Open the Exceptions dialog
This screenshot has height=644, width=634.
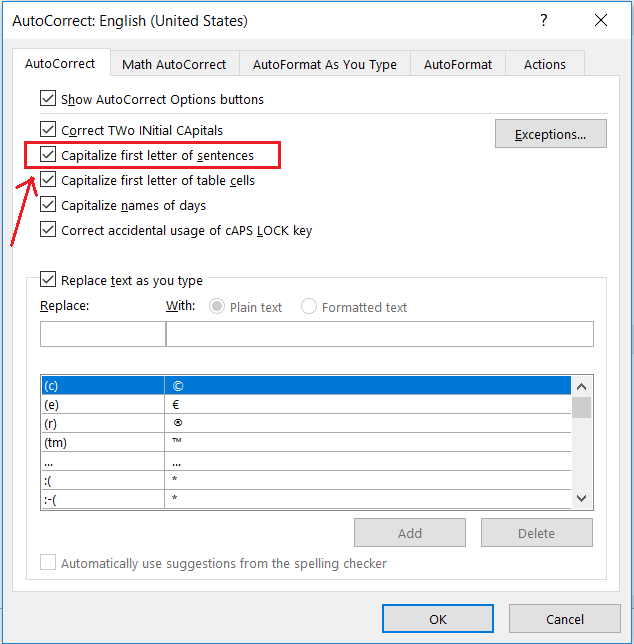[550, 134]
